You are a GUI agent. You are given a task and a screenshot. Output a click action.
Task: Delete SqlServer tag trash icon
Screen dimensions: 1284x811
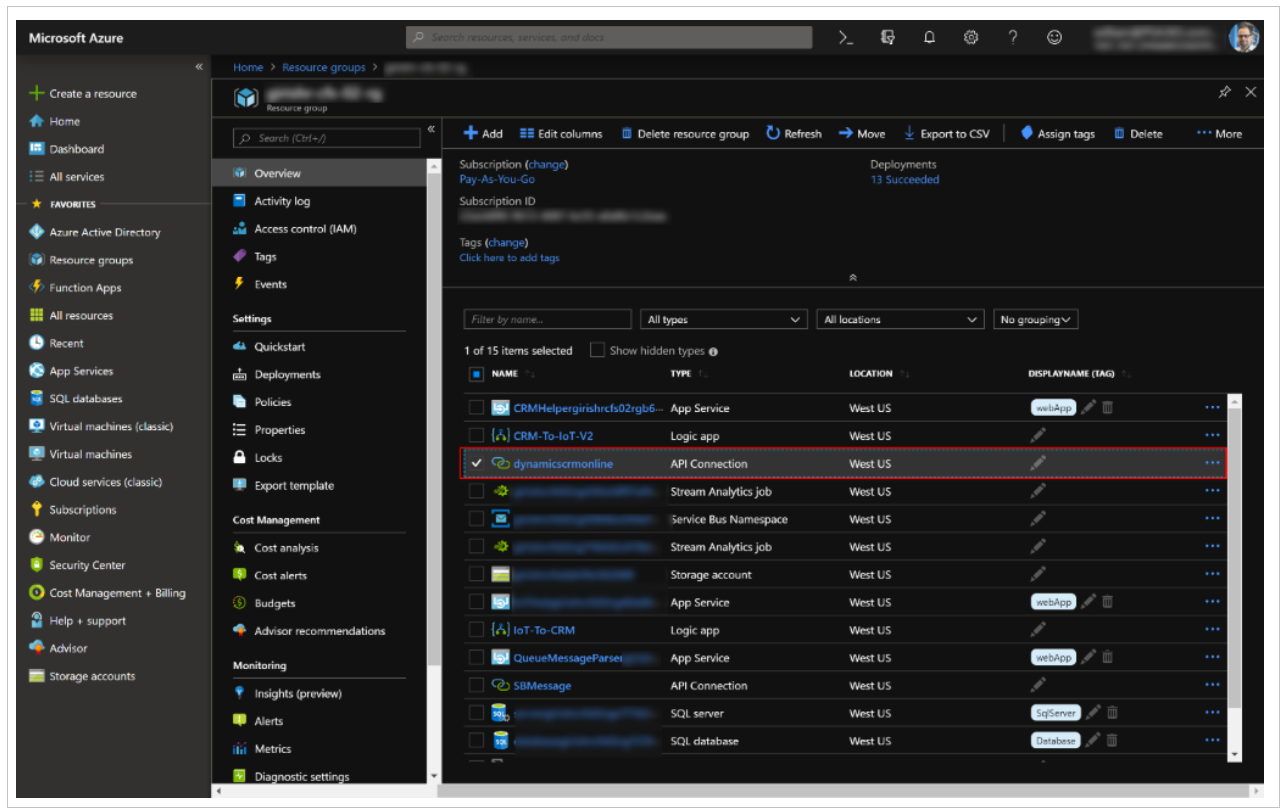click(1112, 713)
